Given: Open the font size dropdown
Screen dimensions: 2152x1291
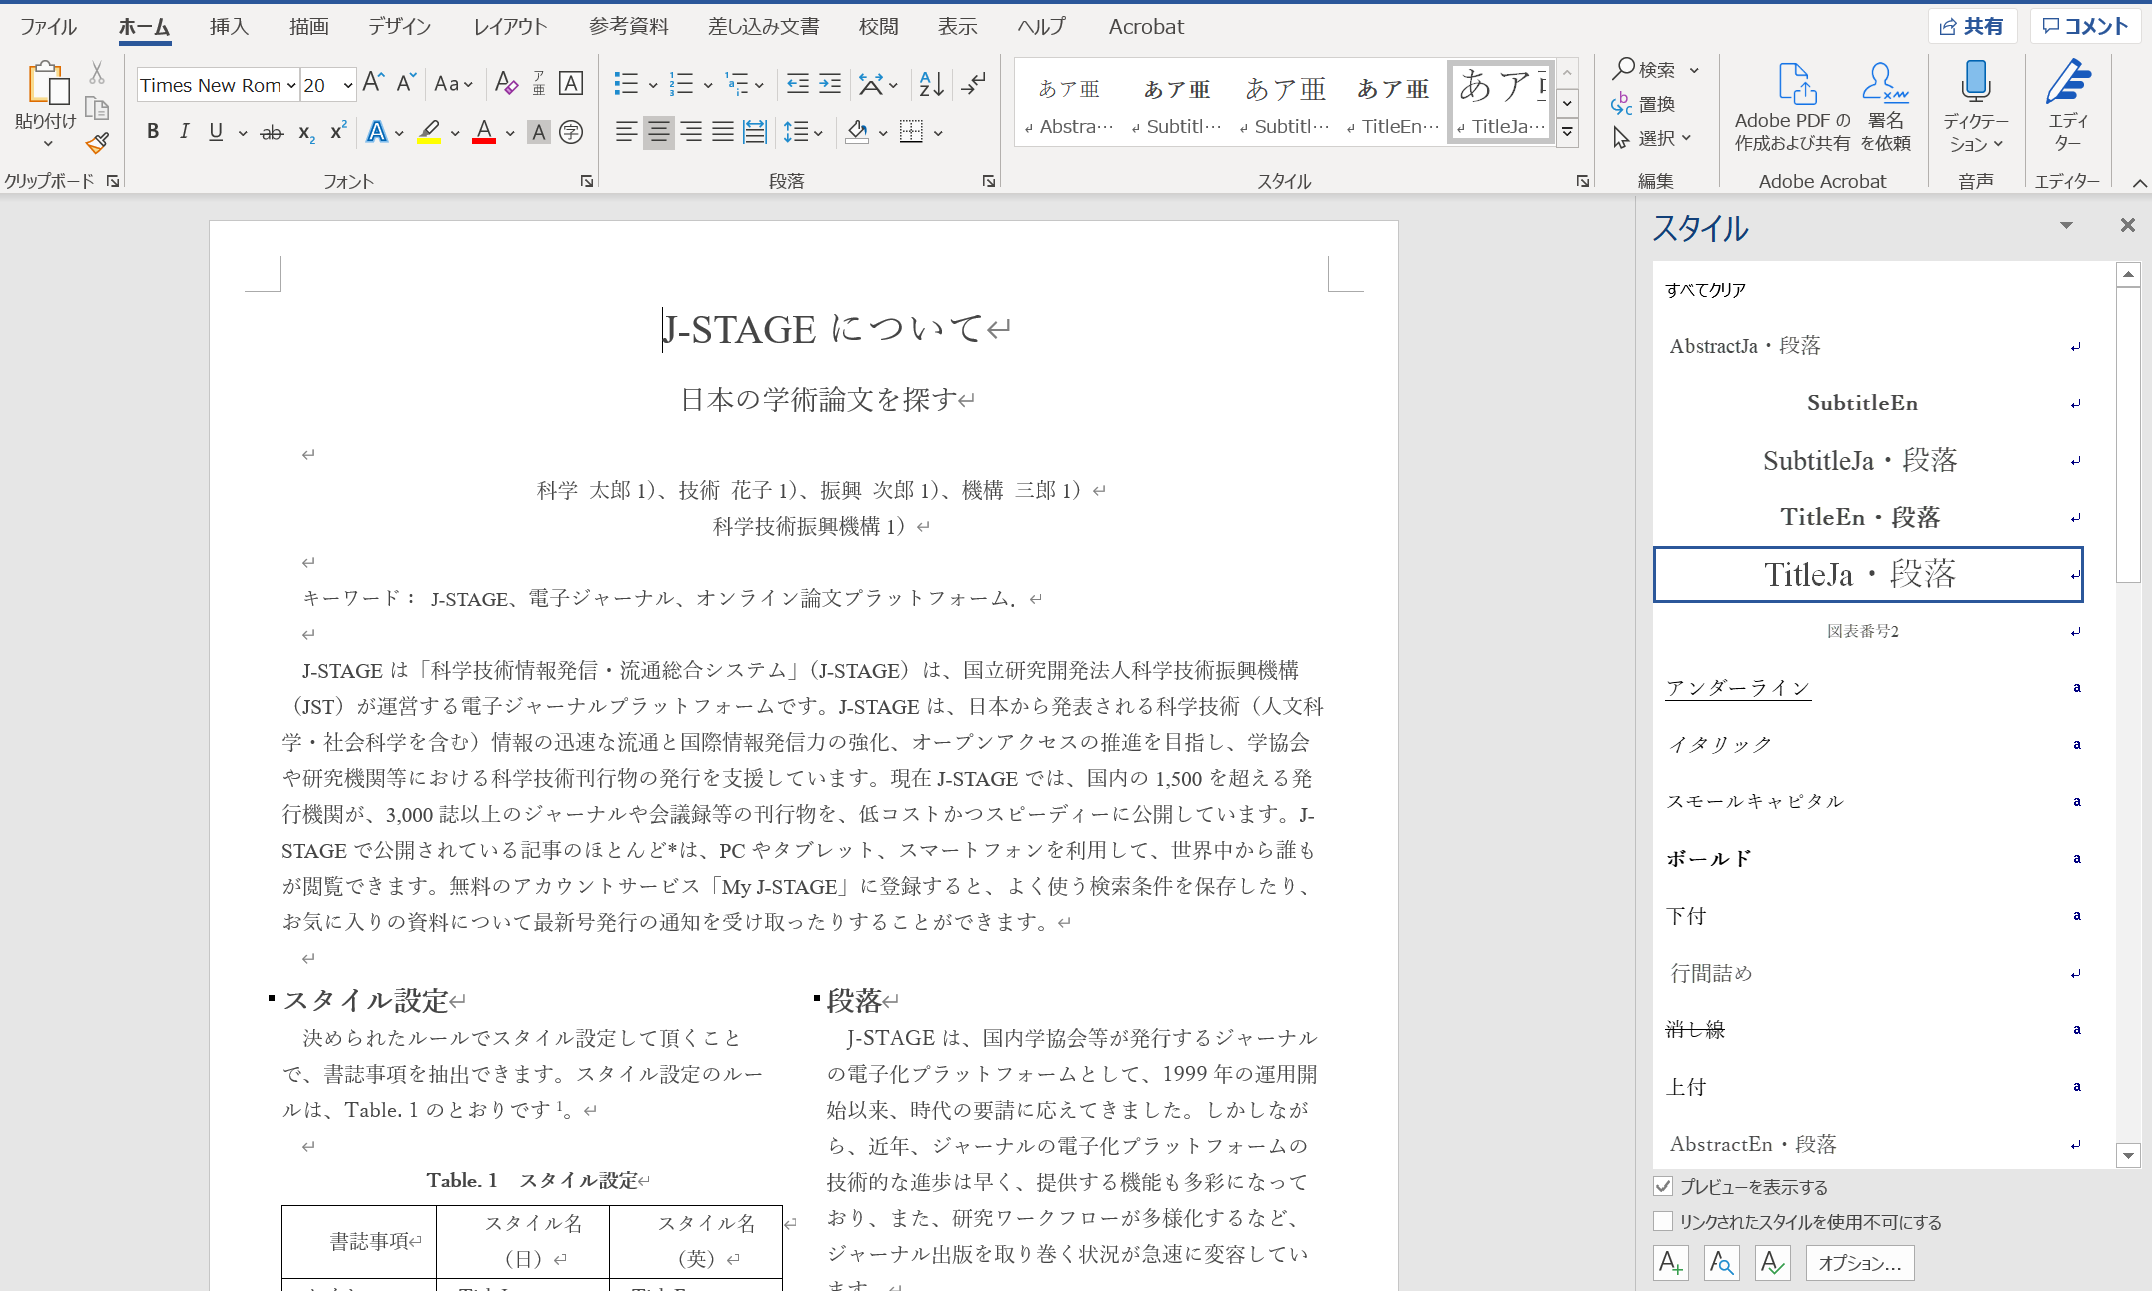Looking at the screenshot, I should (x=347, y=86).
